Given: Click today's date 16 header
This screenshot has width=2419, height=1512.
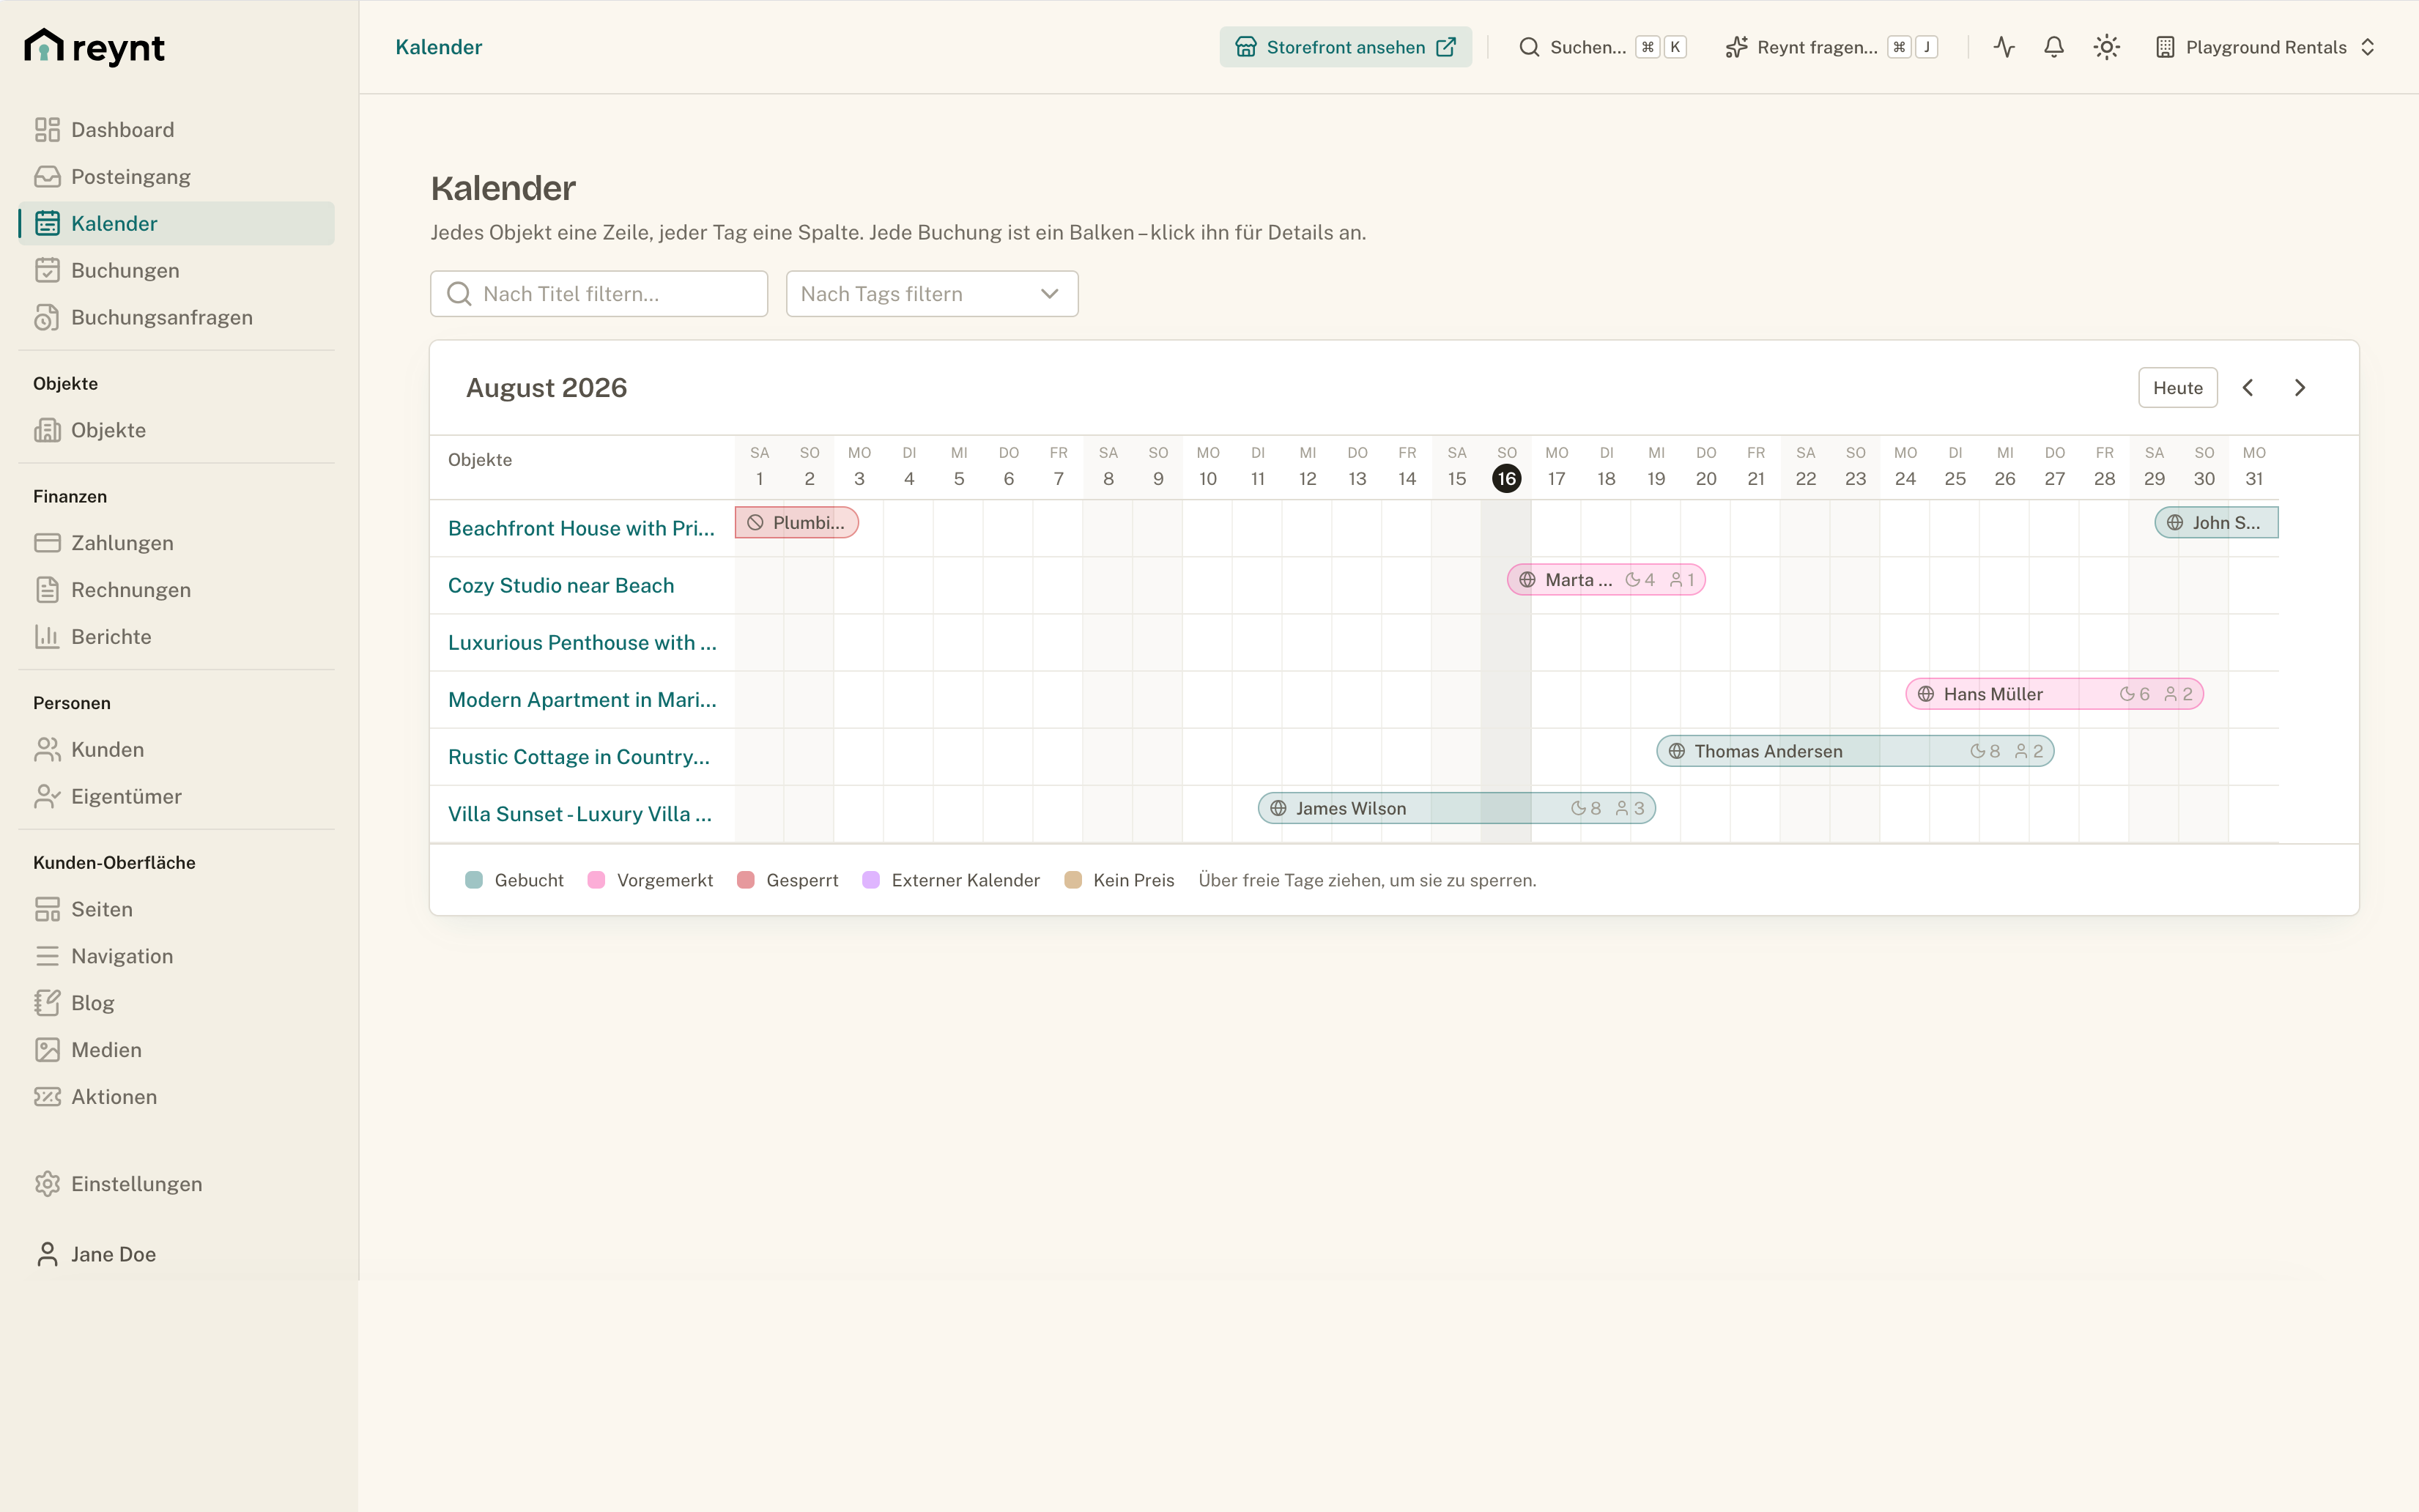Looking at the screenshot, I should [x=1506, y=478].
